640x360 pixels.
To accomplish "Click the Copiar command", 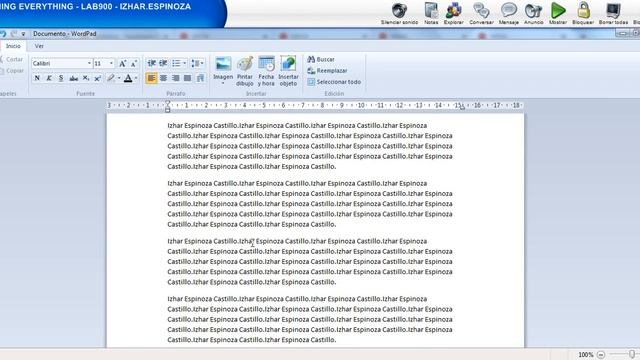I will 12,71.
